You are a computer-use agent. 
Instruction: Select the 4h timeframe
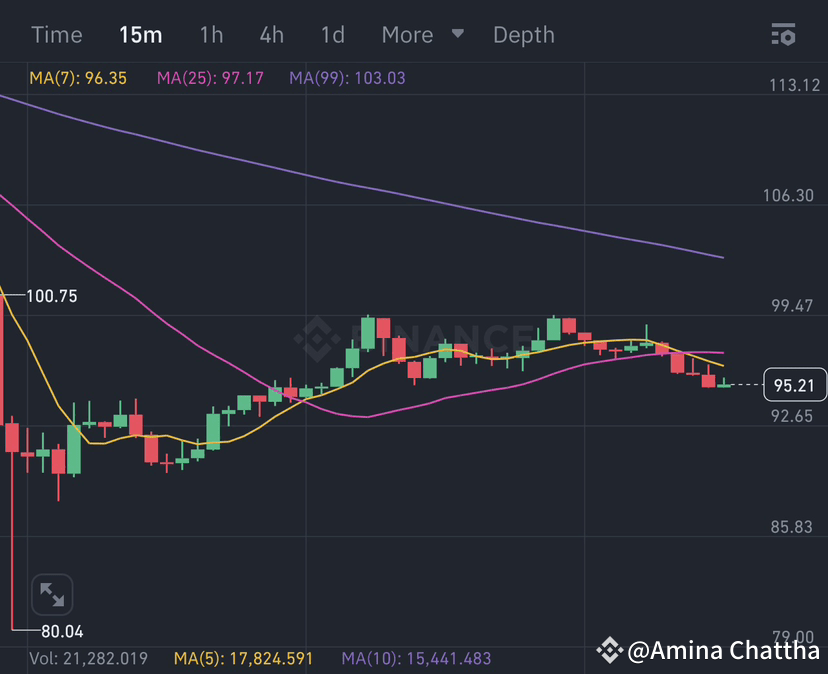tap(271, 34)
